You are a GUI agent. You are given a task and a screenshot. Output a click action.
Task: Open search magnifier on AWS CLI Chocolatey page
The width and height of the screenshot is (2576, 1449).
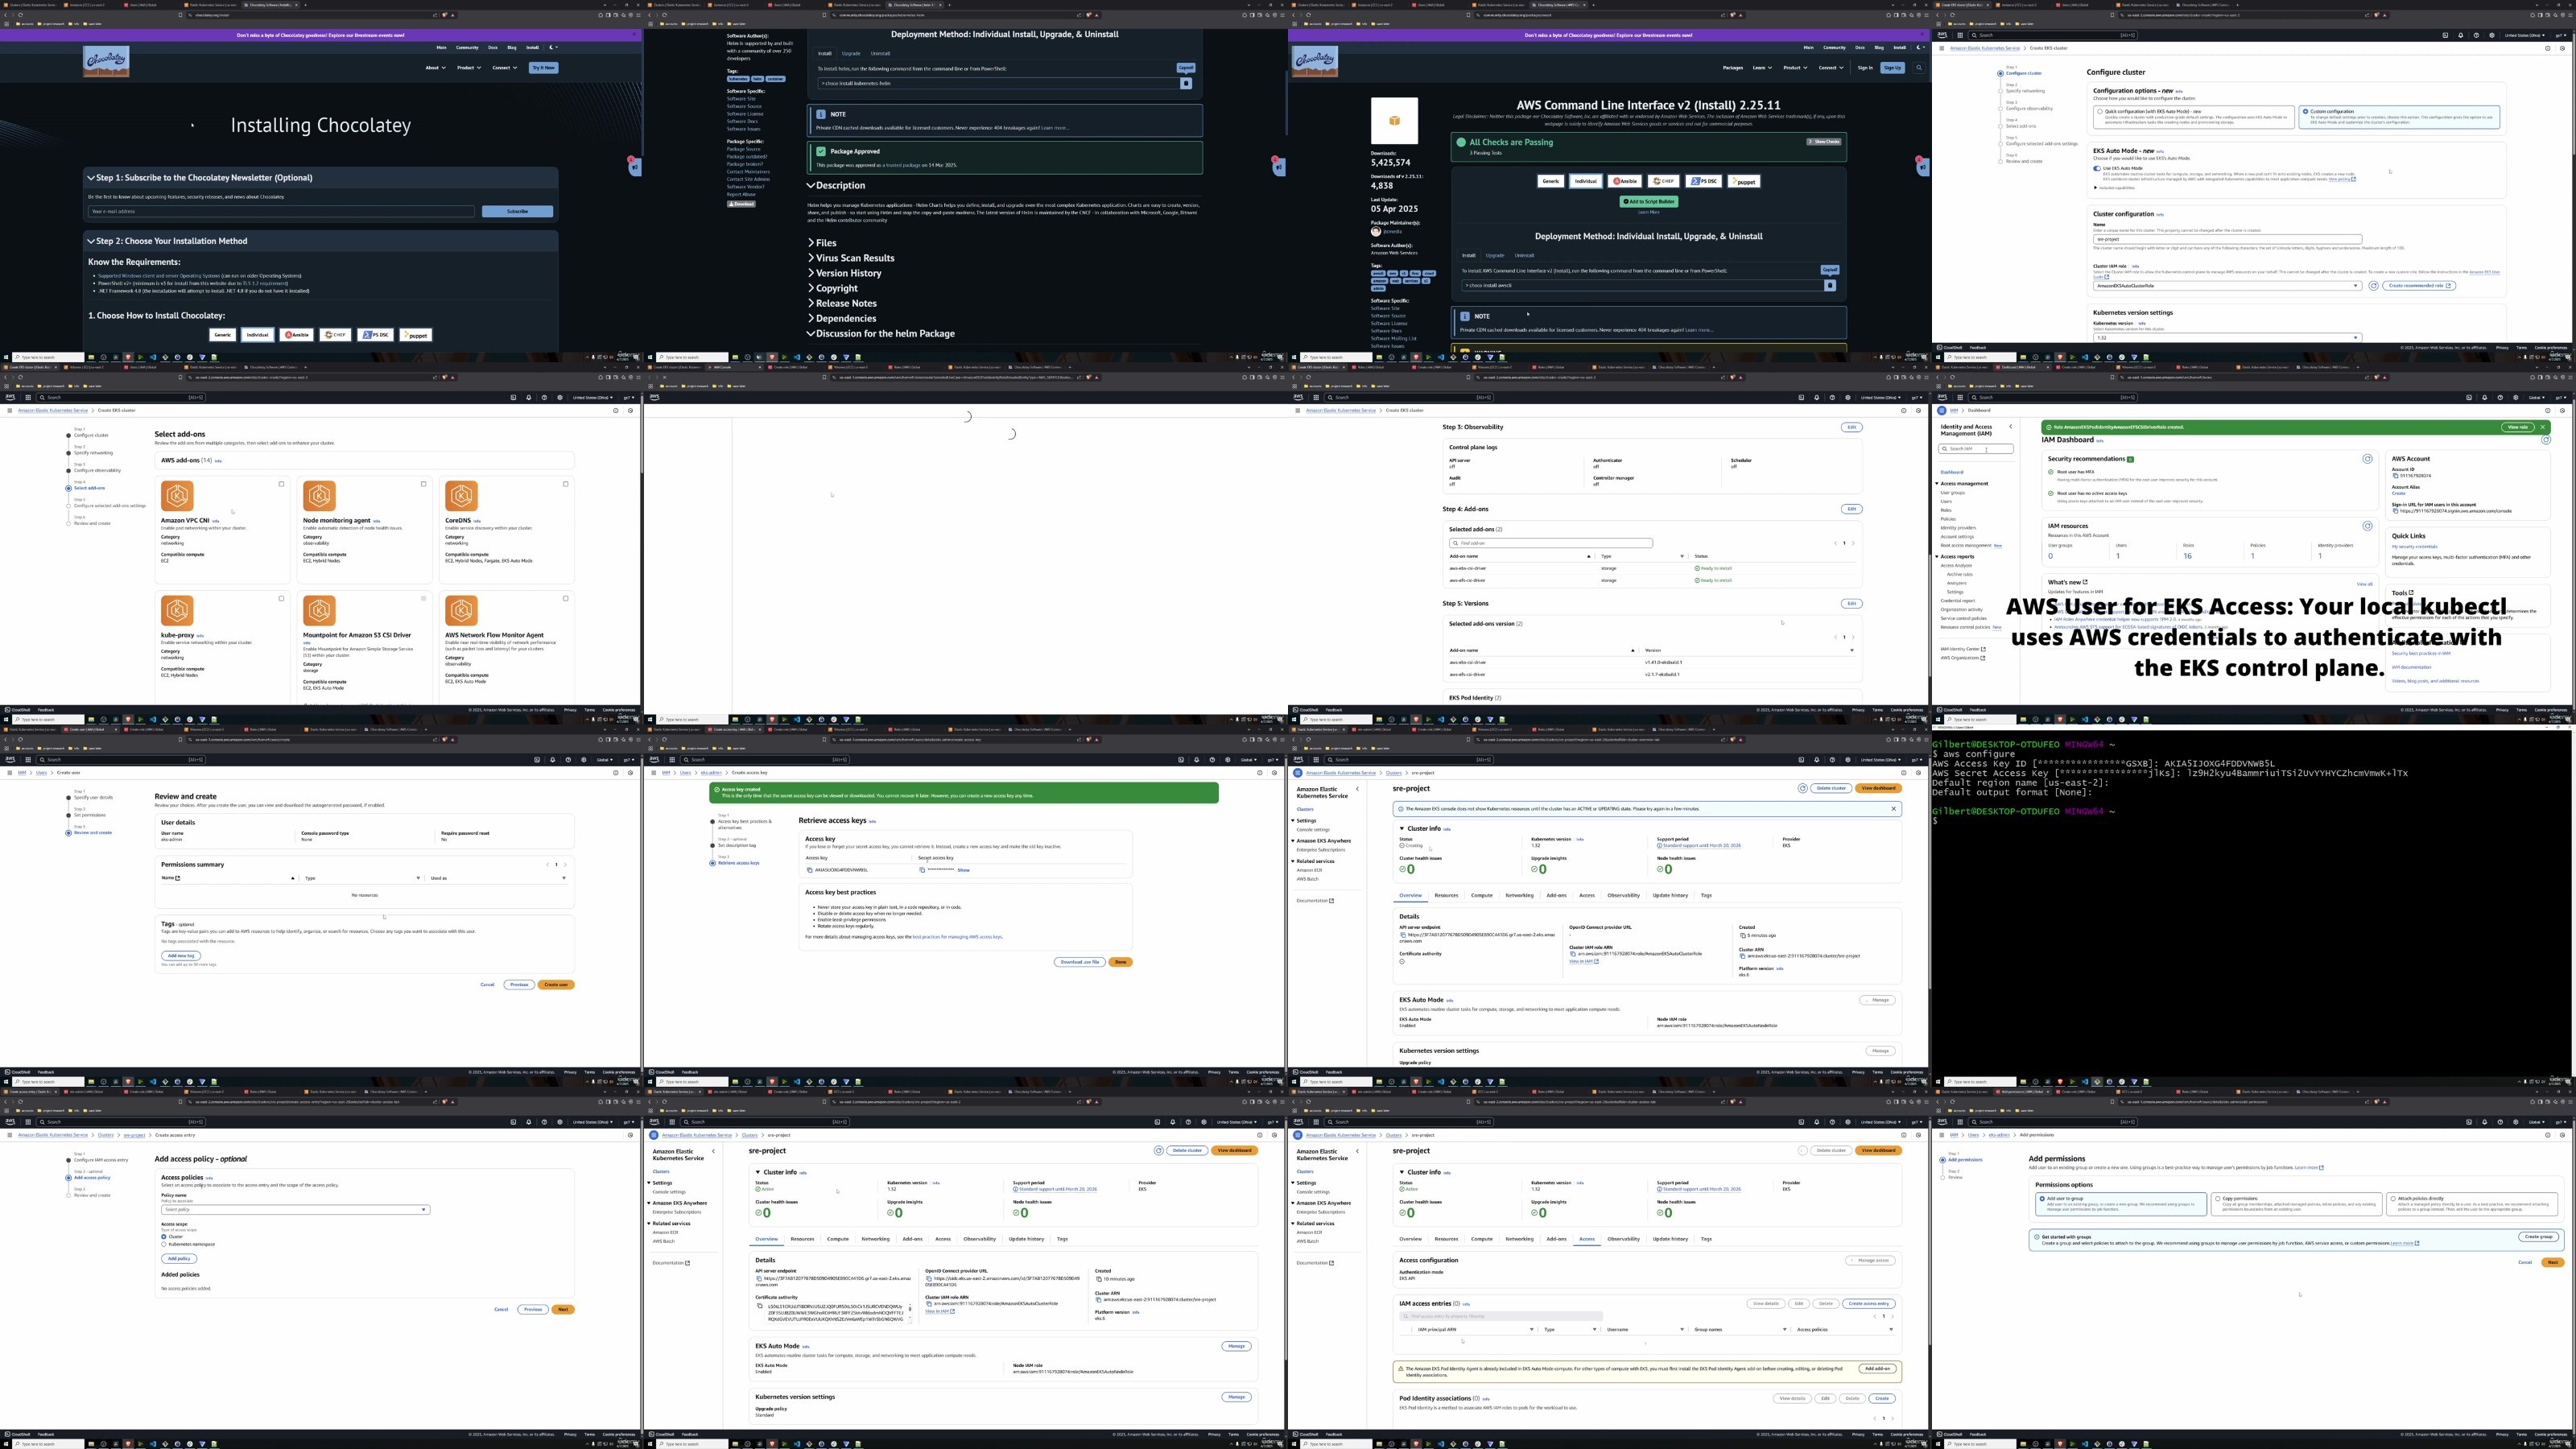tap(1919, 68)
